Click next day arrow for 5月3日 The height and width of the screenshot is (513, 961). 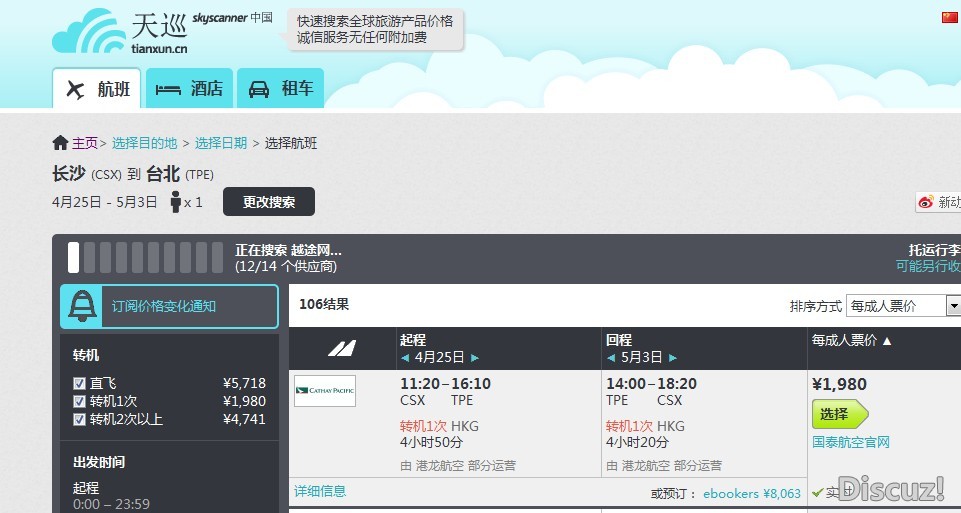tap(672, 357)
